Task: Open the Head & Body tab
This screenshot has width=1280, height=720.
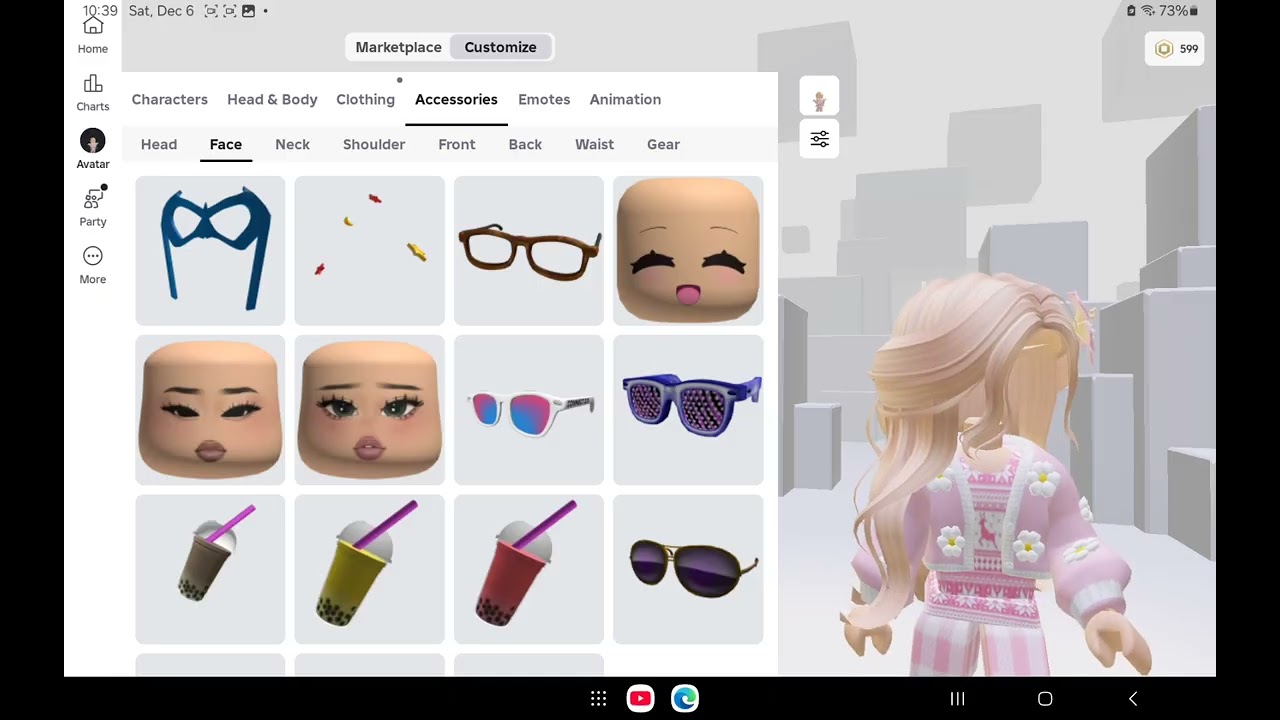Action: pyautogui.click(x=272, y=99)
